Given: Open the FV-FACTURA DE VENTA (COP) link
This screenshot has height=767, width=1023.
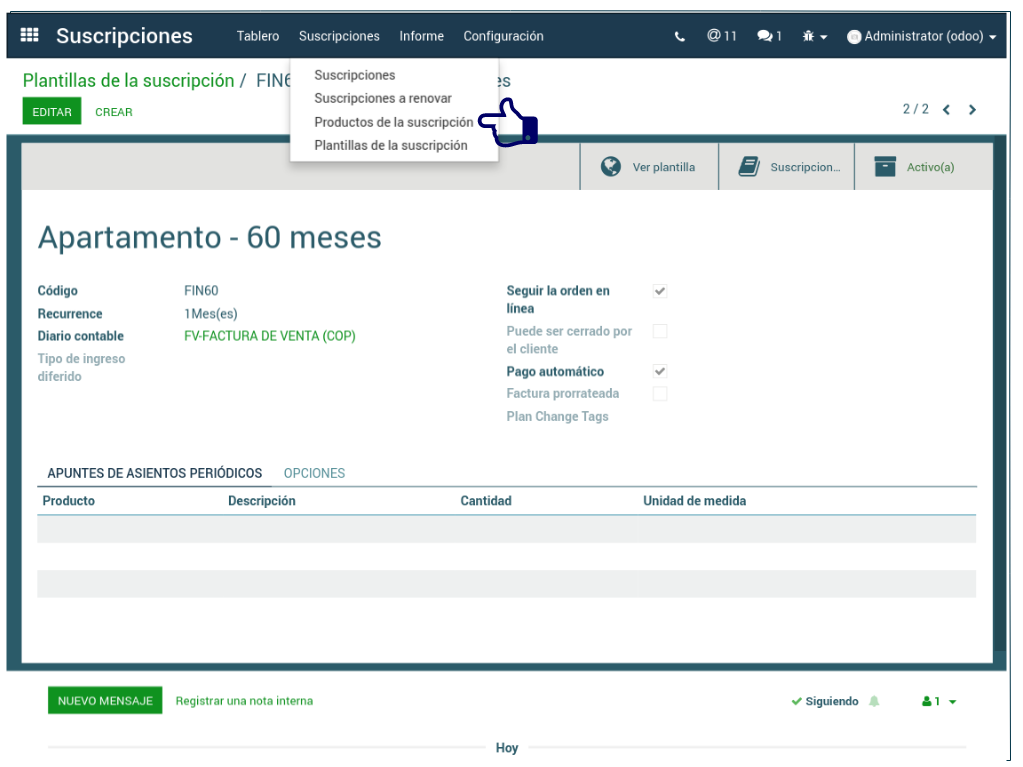Looking at the screenshot, I should coord(270,336).
